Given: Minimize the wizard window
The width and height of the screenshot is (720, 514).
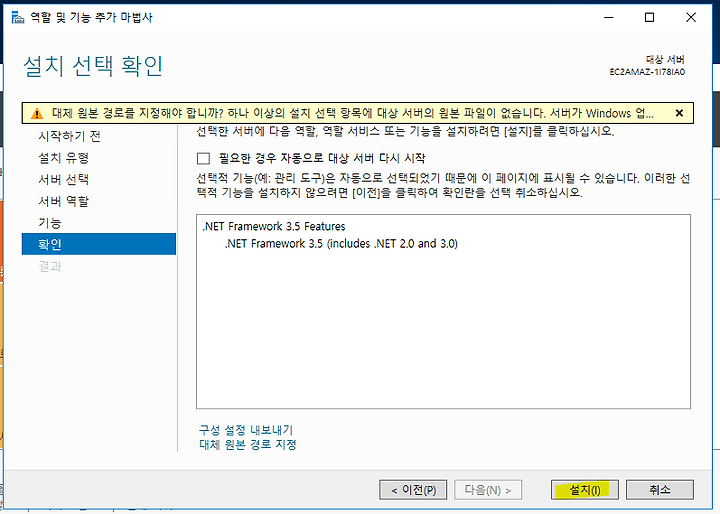Looking at the screenshot, I should point(609,17).
